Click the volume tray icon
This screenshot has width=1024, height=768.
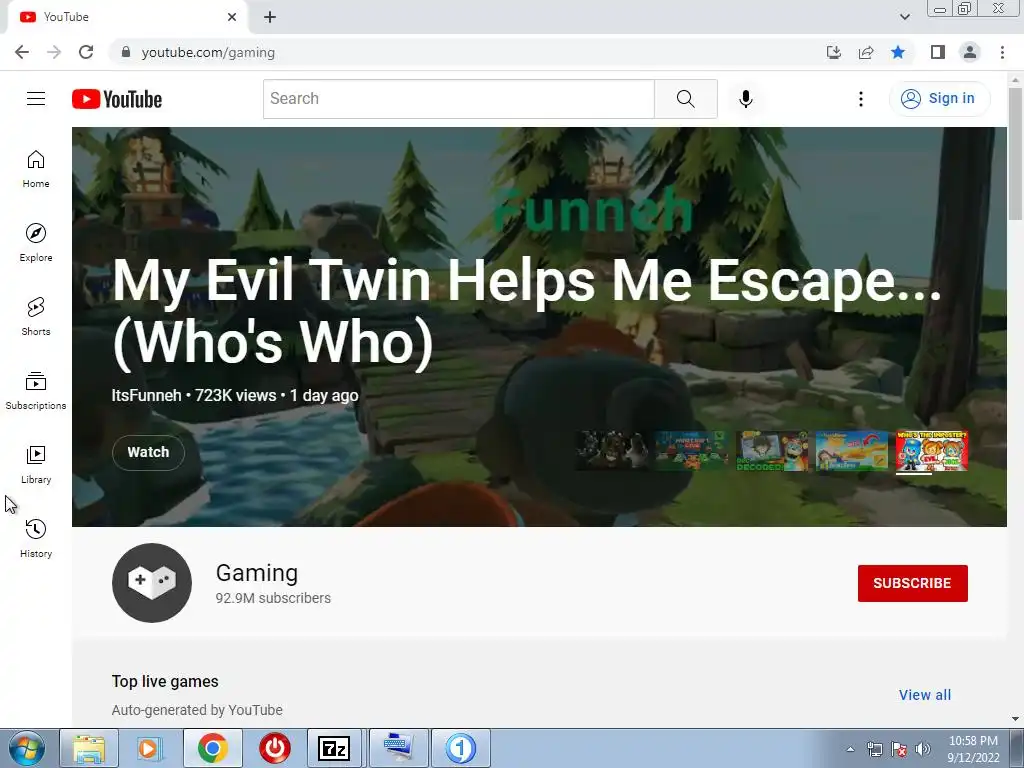tap(923, 749)
